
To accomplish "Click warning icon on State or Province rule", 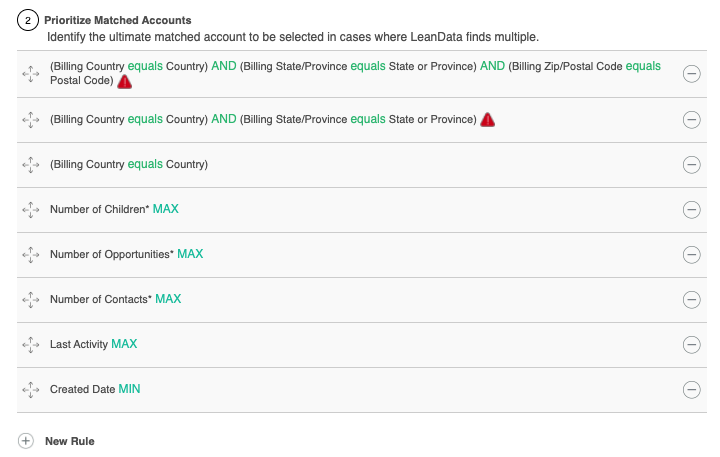I will pos(487,120).
